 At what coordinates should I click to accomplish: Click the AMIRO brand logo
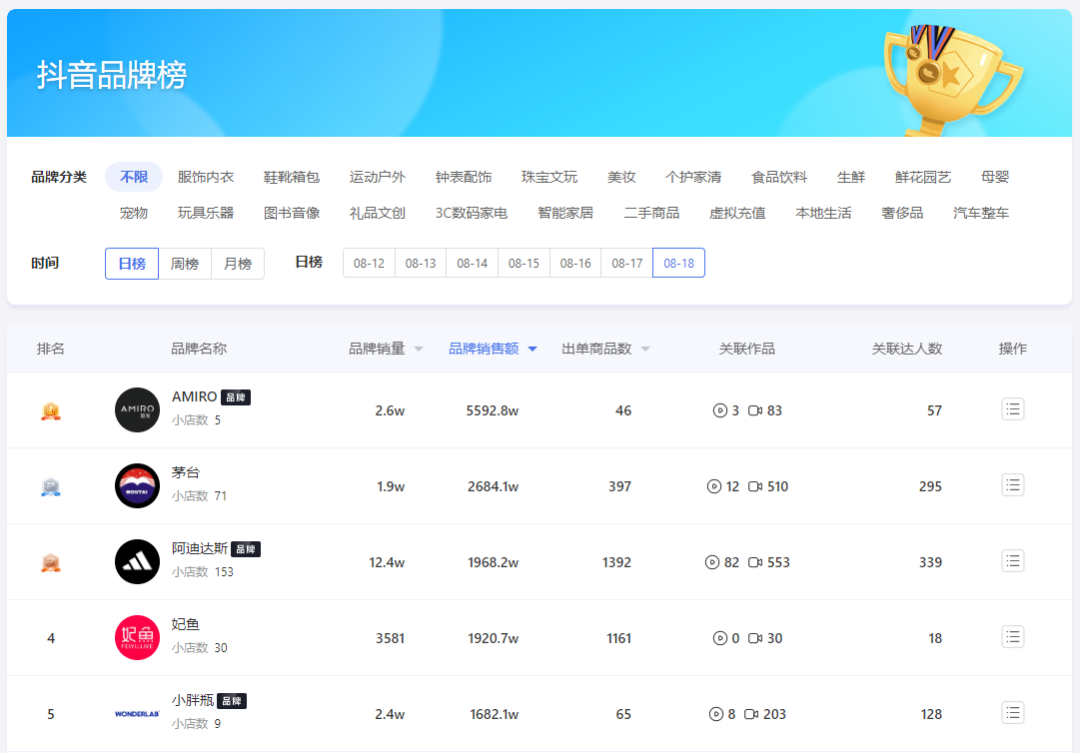137,410
